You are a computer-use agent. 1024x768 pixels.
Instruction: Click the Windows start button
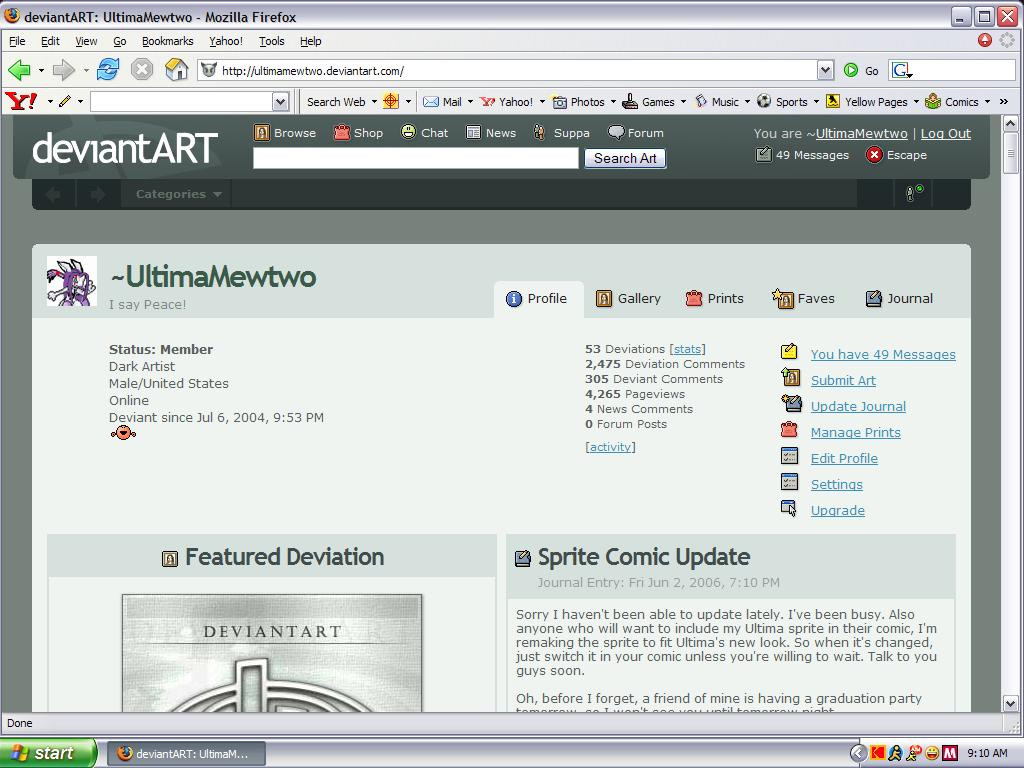(x=48, y=753)
